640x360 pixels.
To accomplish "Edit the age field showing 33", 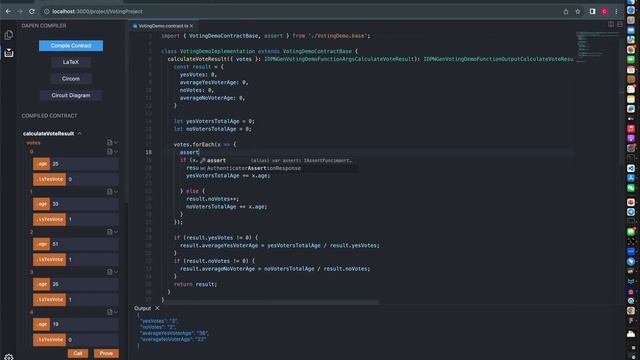I will pos(84,204).
